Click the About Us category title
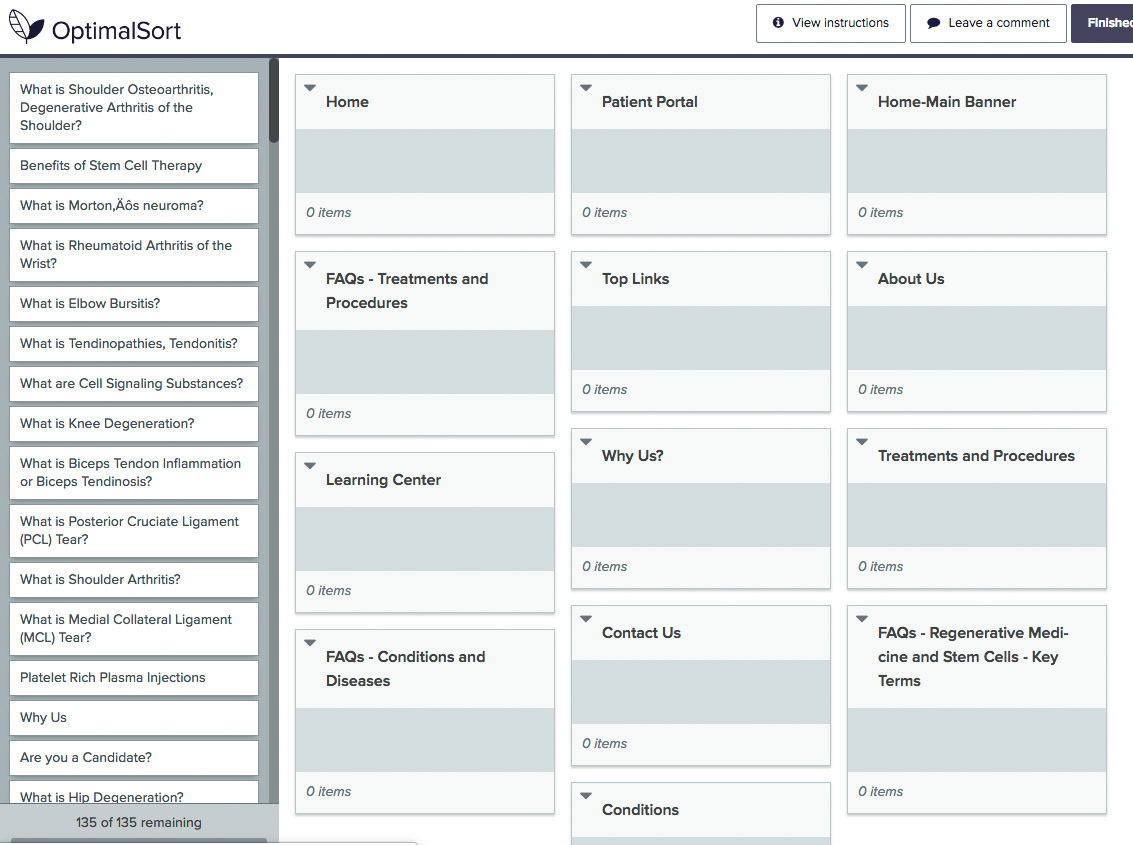The image size is (1133, 845). tap(910, 279)
